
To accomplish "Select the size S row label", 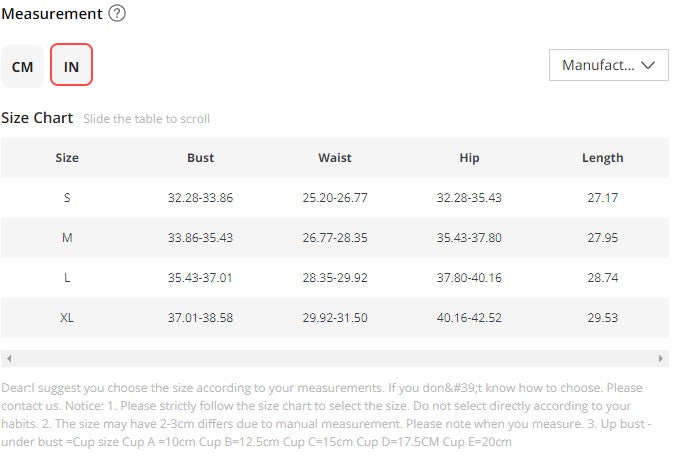I will click(67, 198).
